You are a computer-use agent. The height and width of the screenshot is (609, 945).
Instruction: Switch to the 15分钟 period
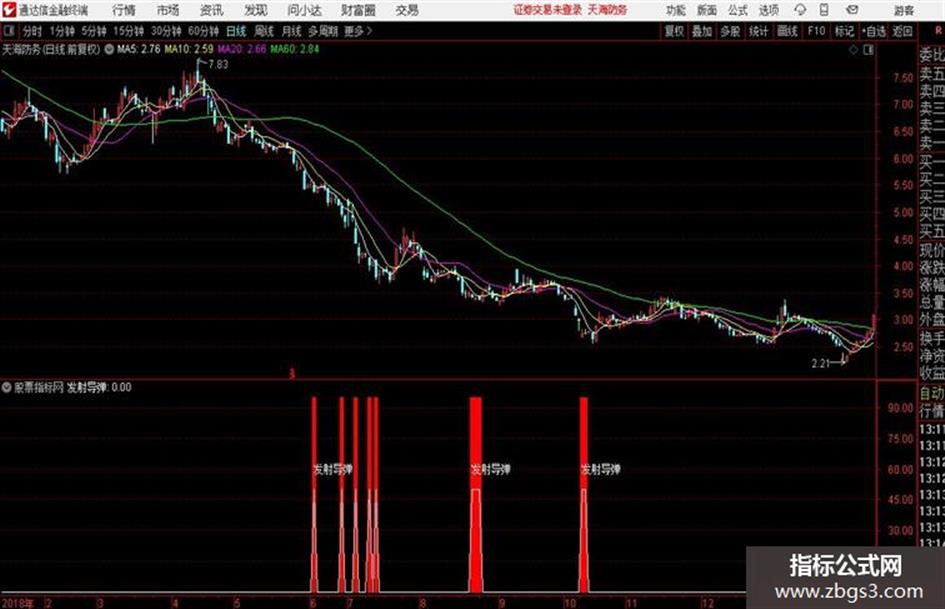click(x=128, y=31)
